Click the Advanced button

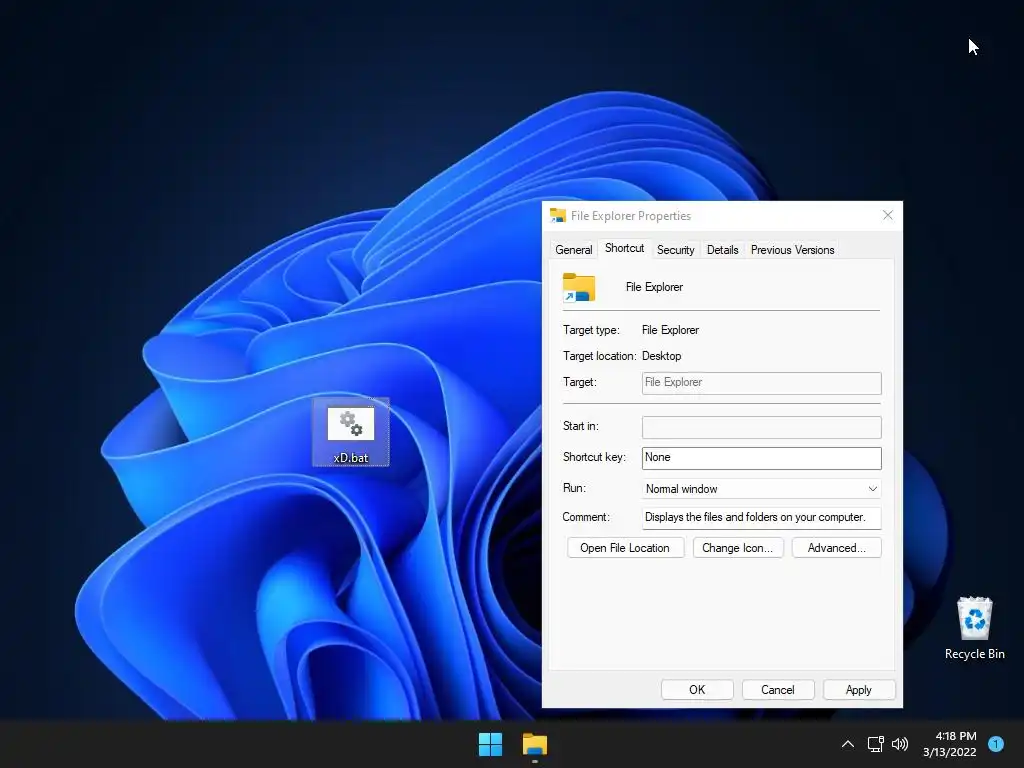click(836, 548)
